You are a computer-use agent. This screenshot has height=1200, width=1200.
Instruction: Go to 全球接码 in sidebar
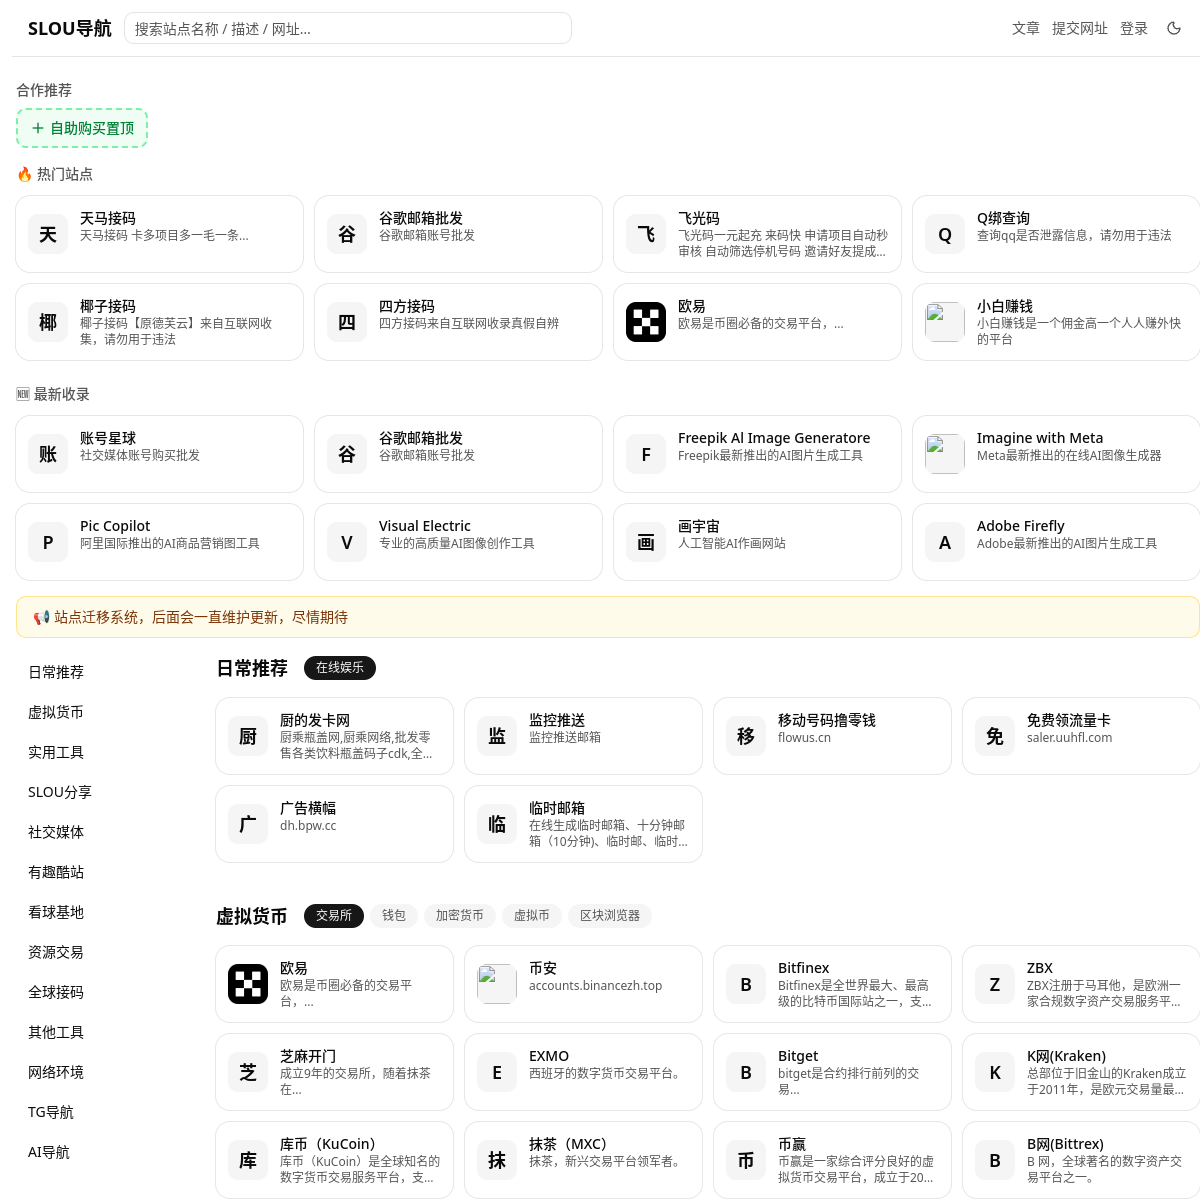point(56,992)
